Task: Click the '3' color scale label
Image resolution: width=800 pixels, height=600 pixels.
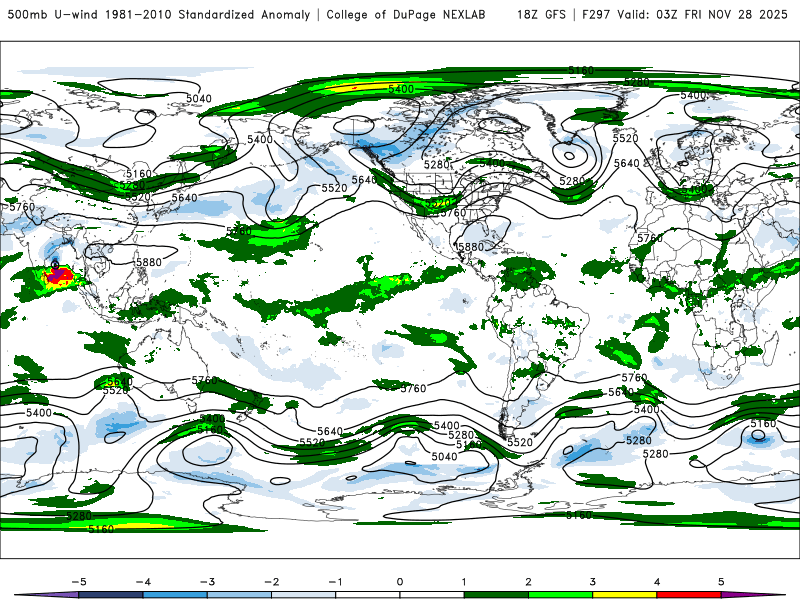Action: click(x=592, y=582)
